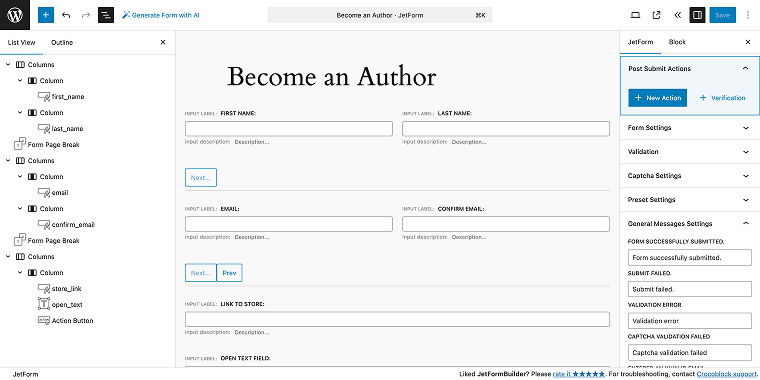Click Generate Form with AI
Viewport: 760px width, 380px height.
click(x=160, y=15)
